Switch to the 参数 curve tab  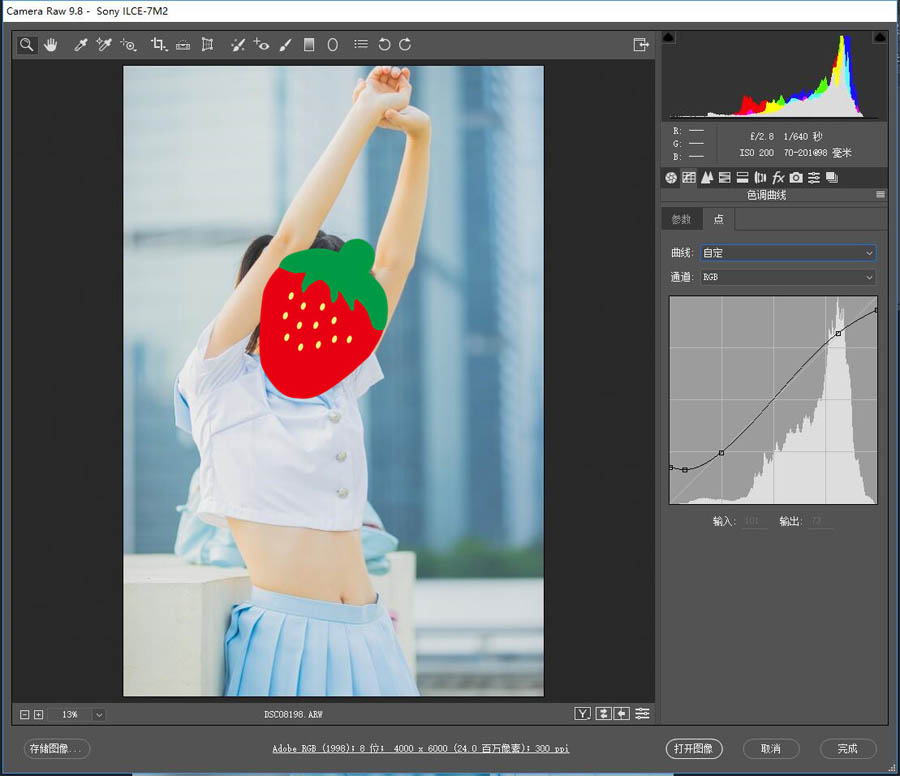(x=681, y=219)
